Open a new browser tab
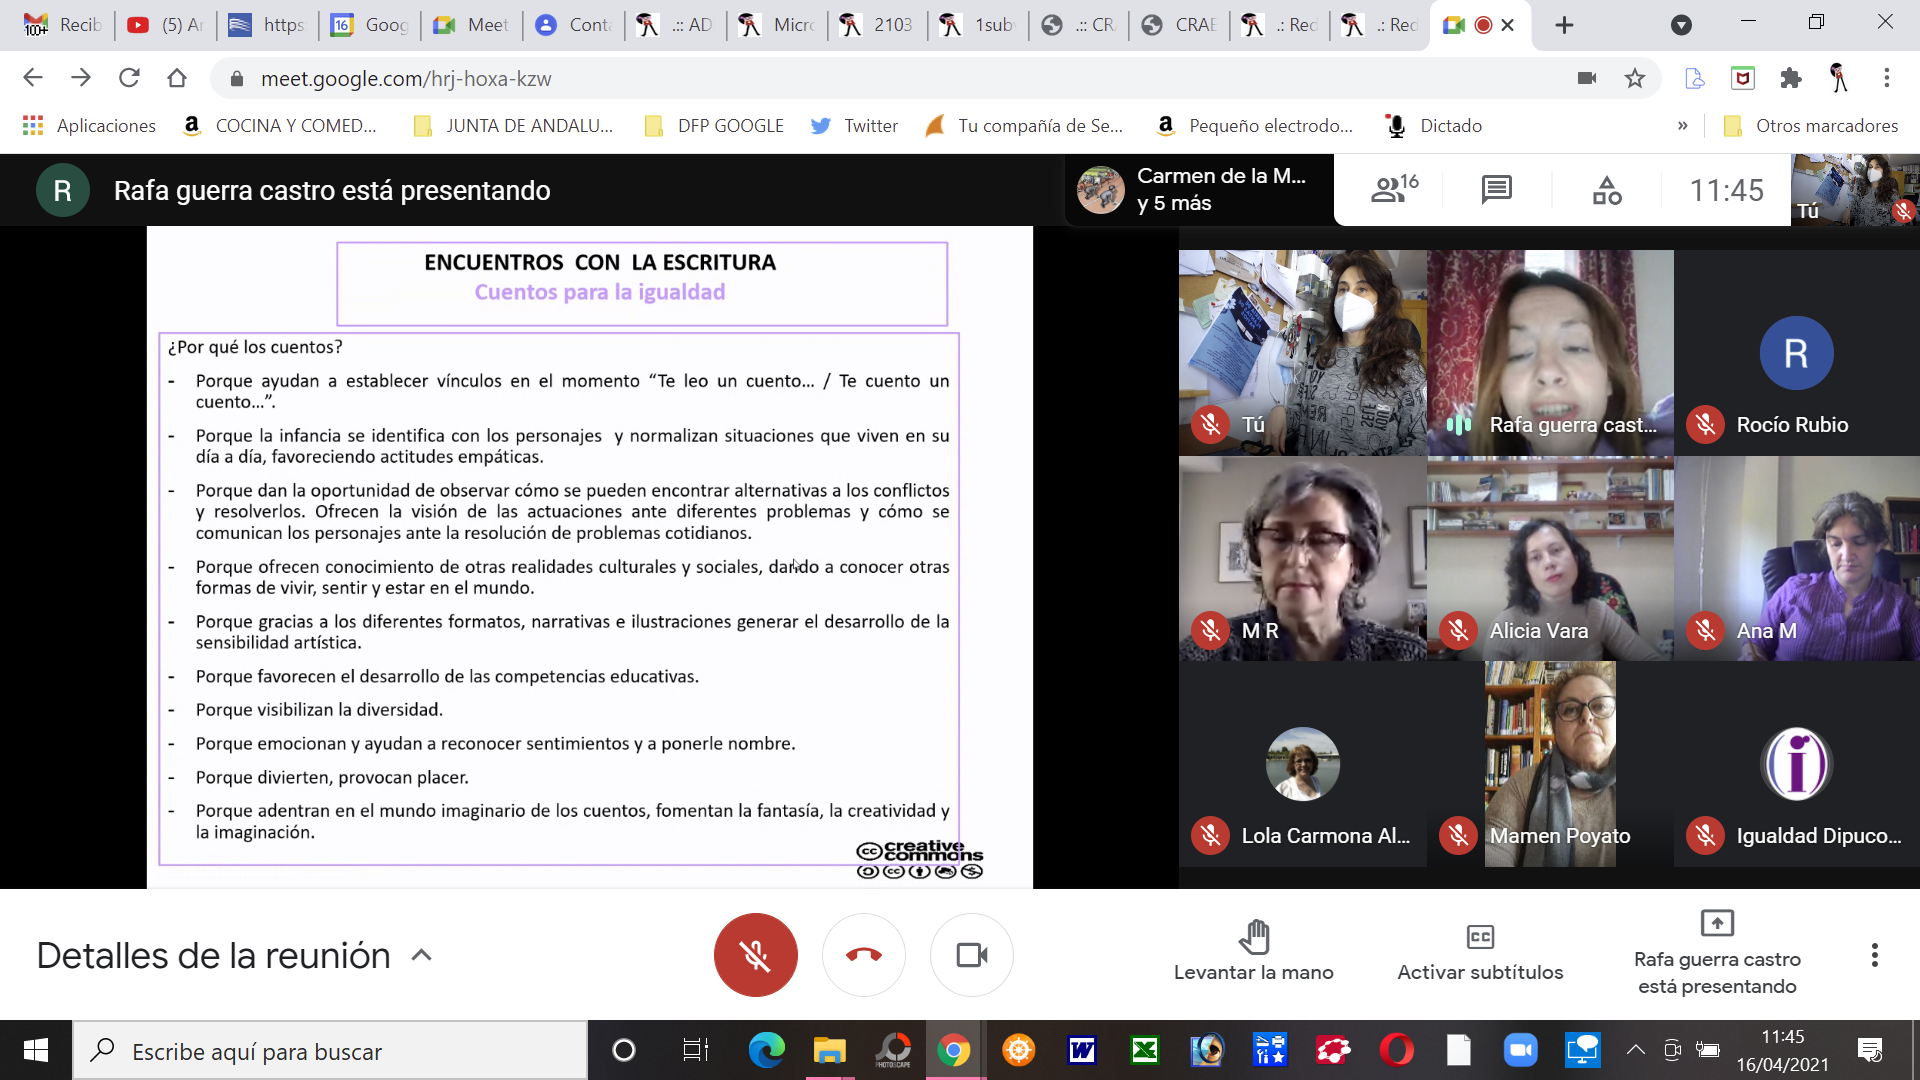 tap(1564, 25)
